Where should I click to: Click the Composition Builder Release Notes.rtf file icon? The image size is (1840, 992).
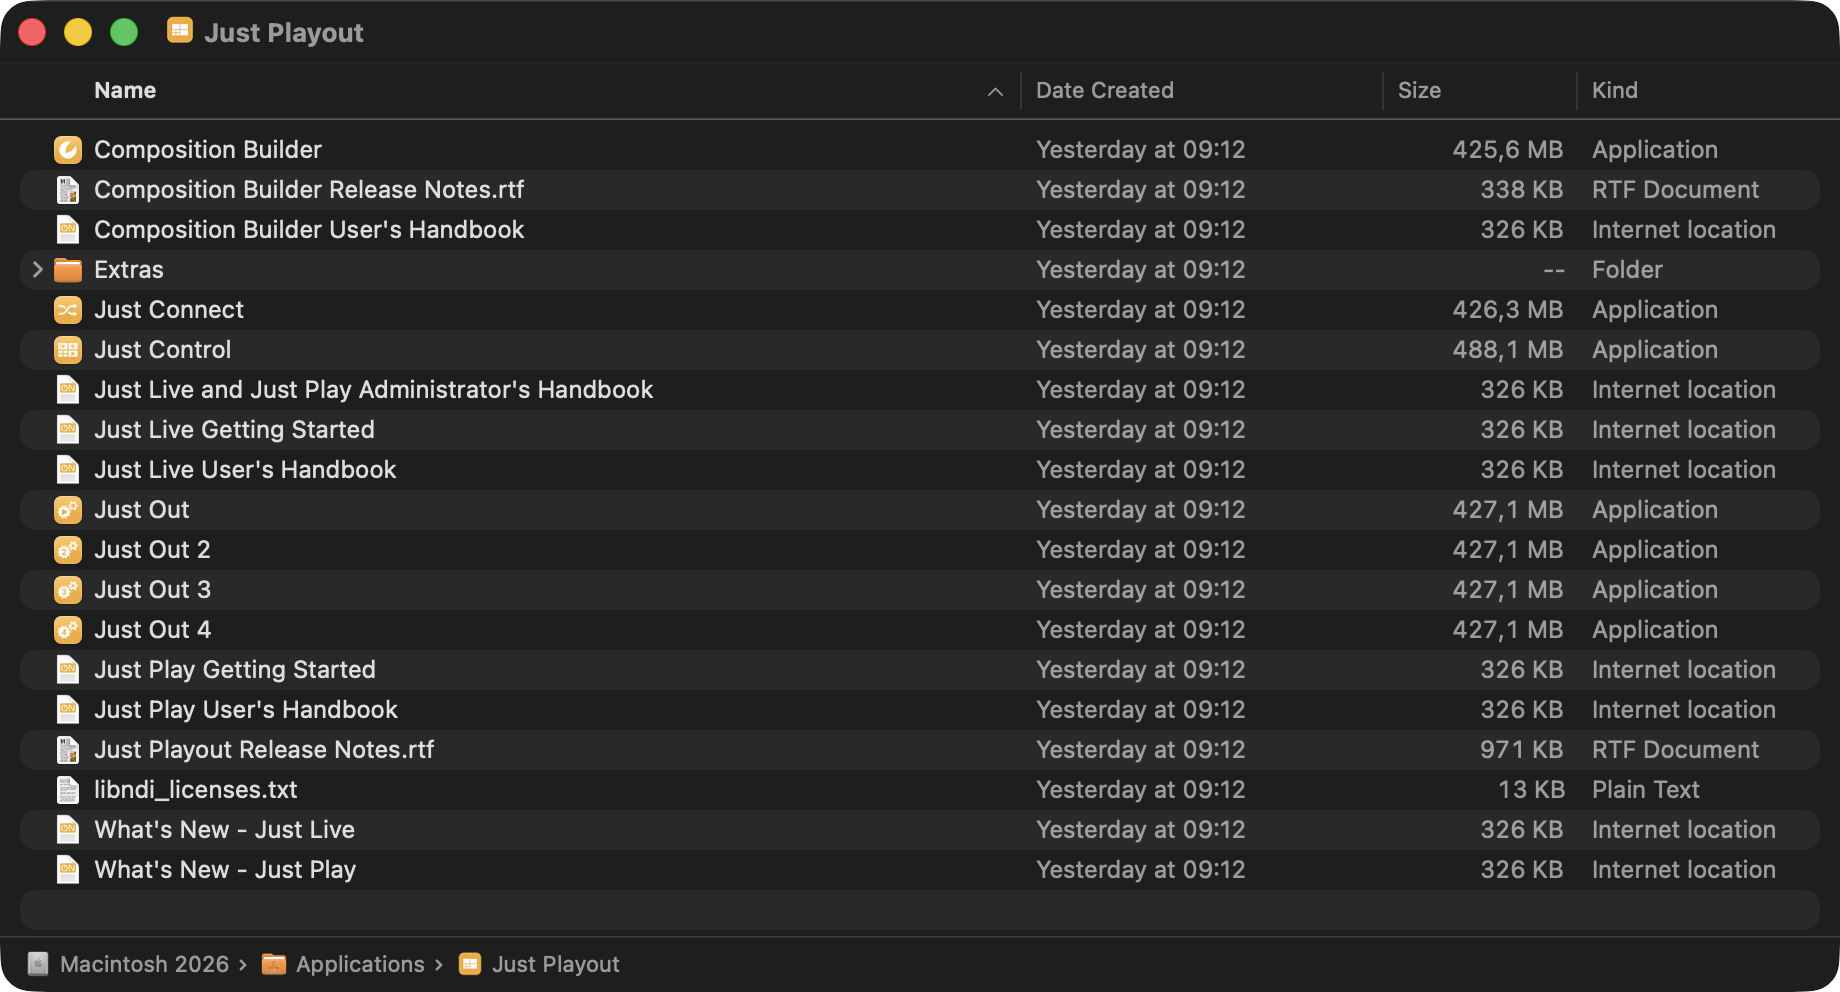pos(67,190)
